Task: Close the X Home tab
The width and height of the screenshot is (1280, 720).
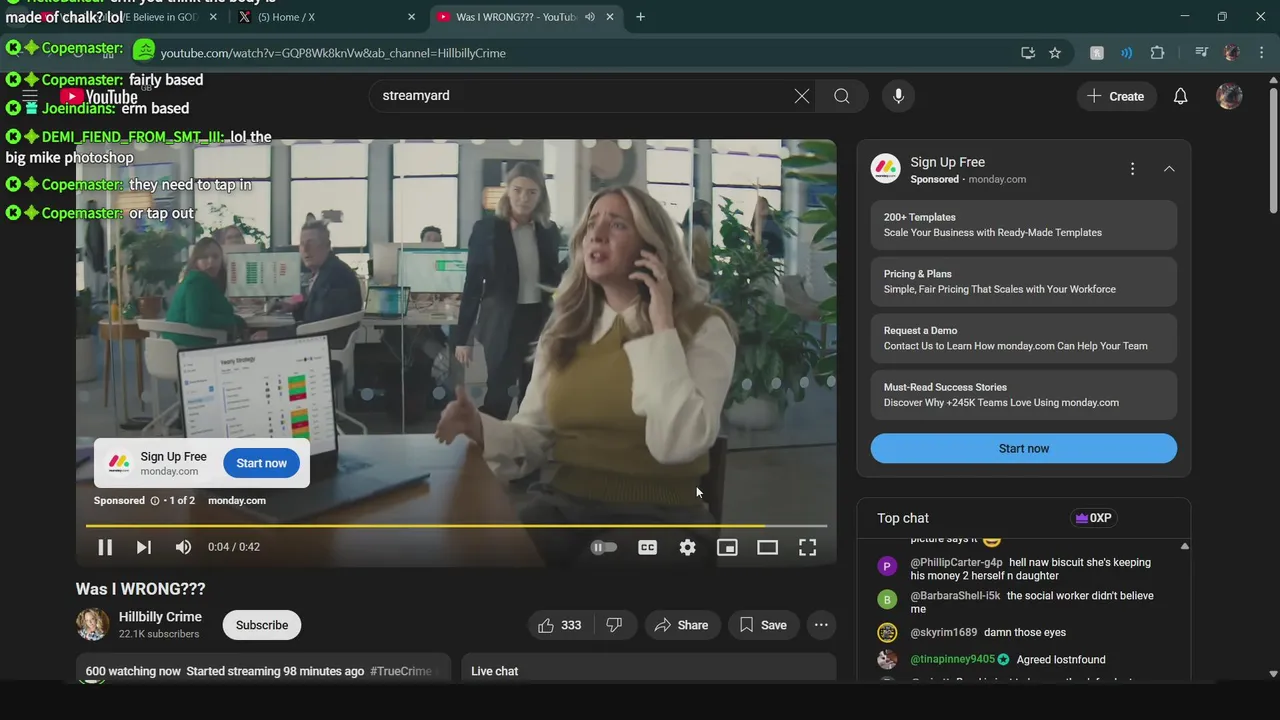Action: click(411, 17)
